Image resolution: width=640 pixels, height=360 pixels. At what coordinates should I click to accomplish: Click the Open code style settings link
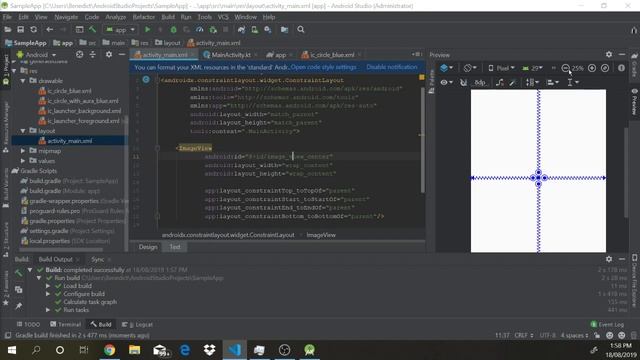[324, 67]
